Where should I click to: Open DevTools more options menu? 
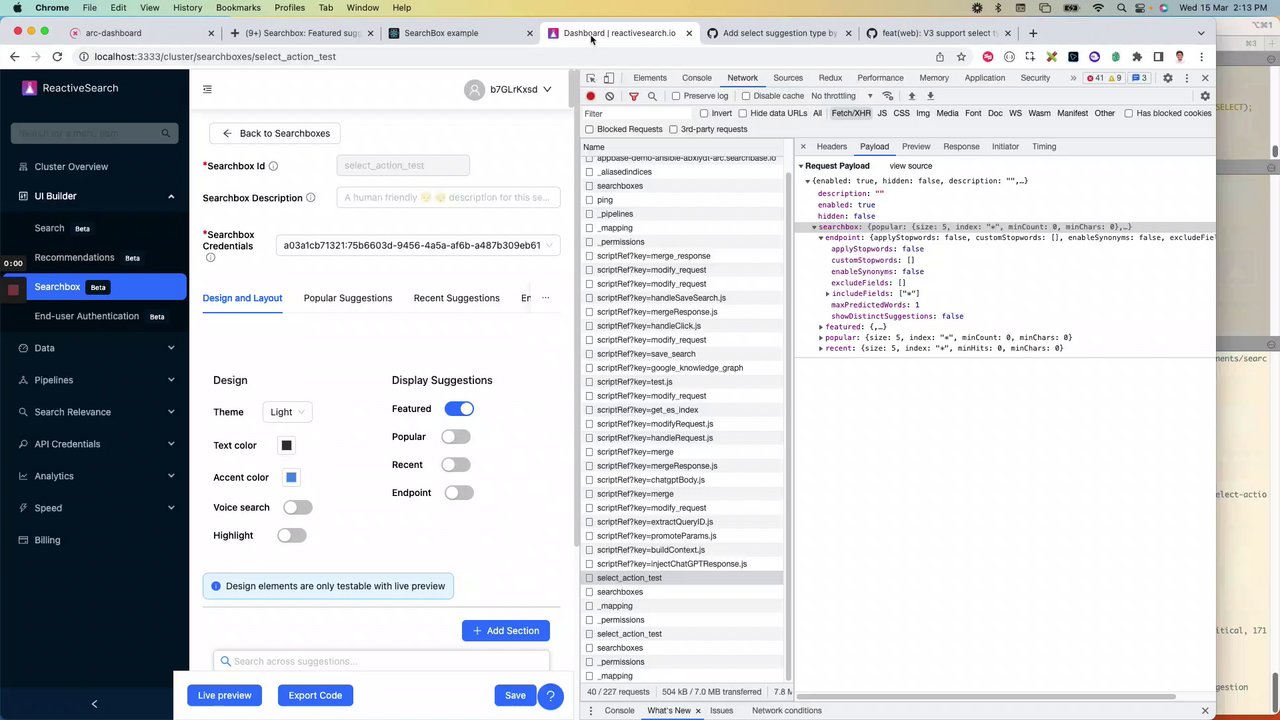click(x=1185, y=78)
